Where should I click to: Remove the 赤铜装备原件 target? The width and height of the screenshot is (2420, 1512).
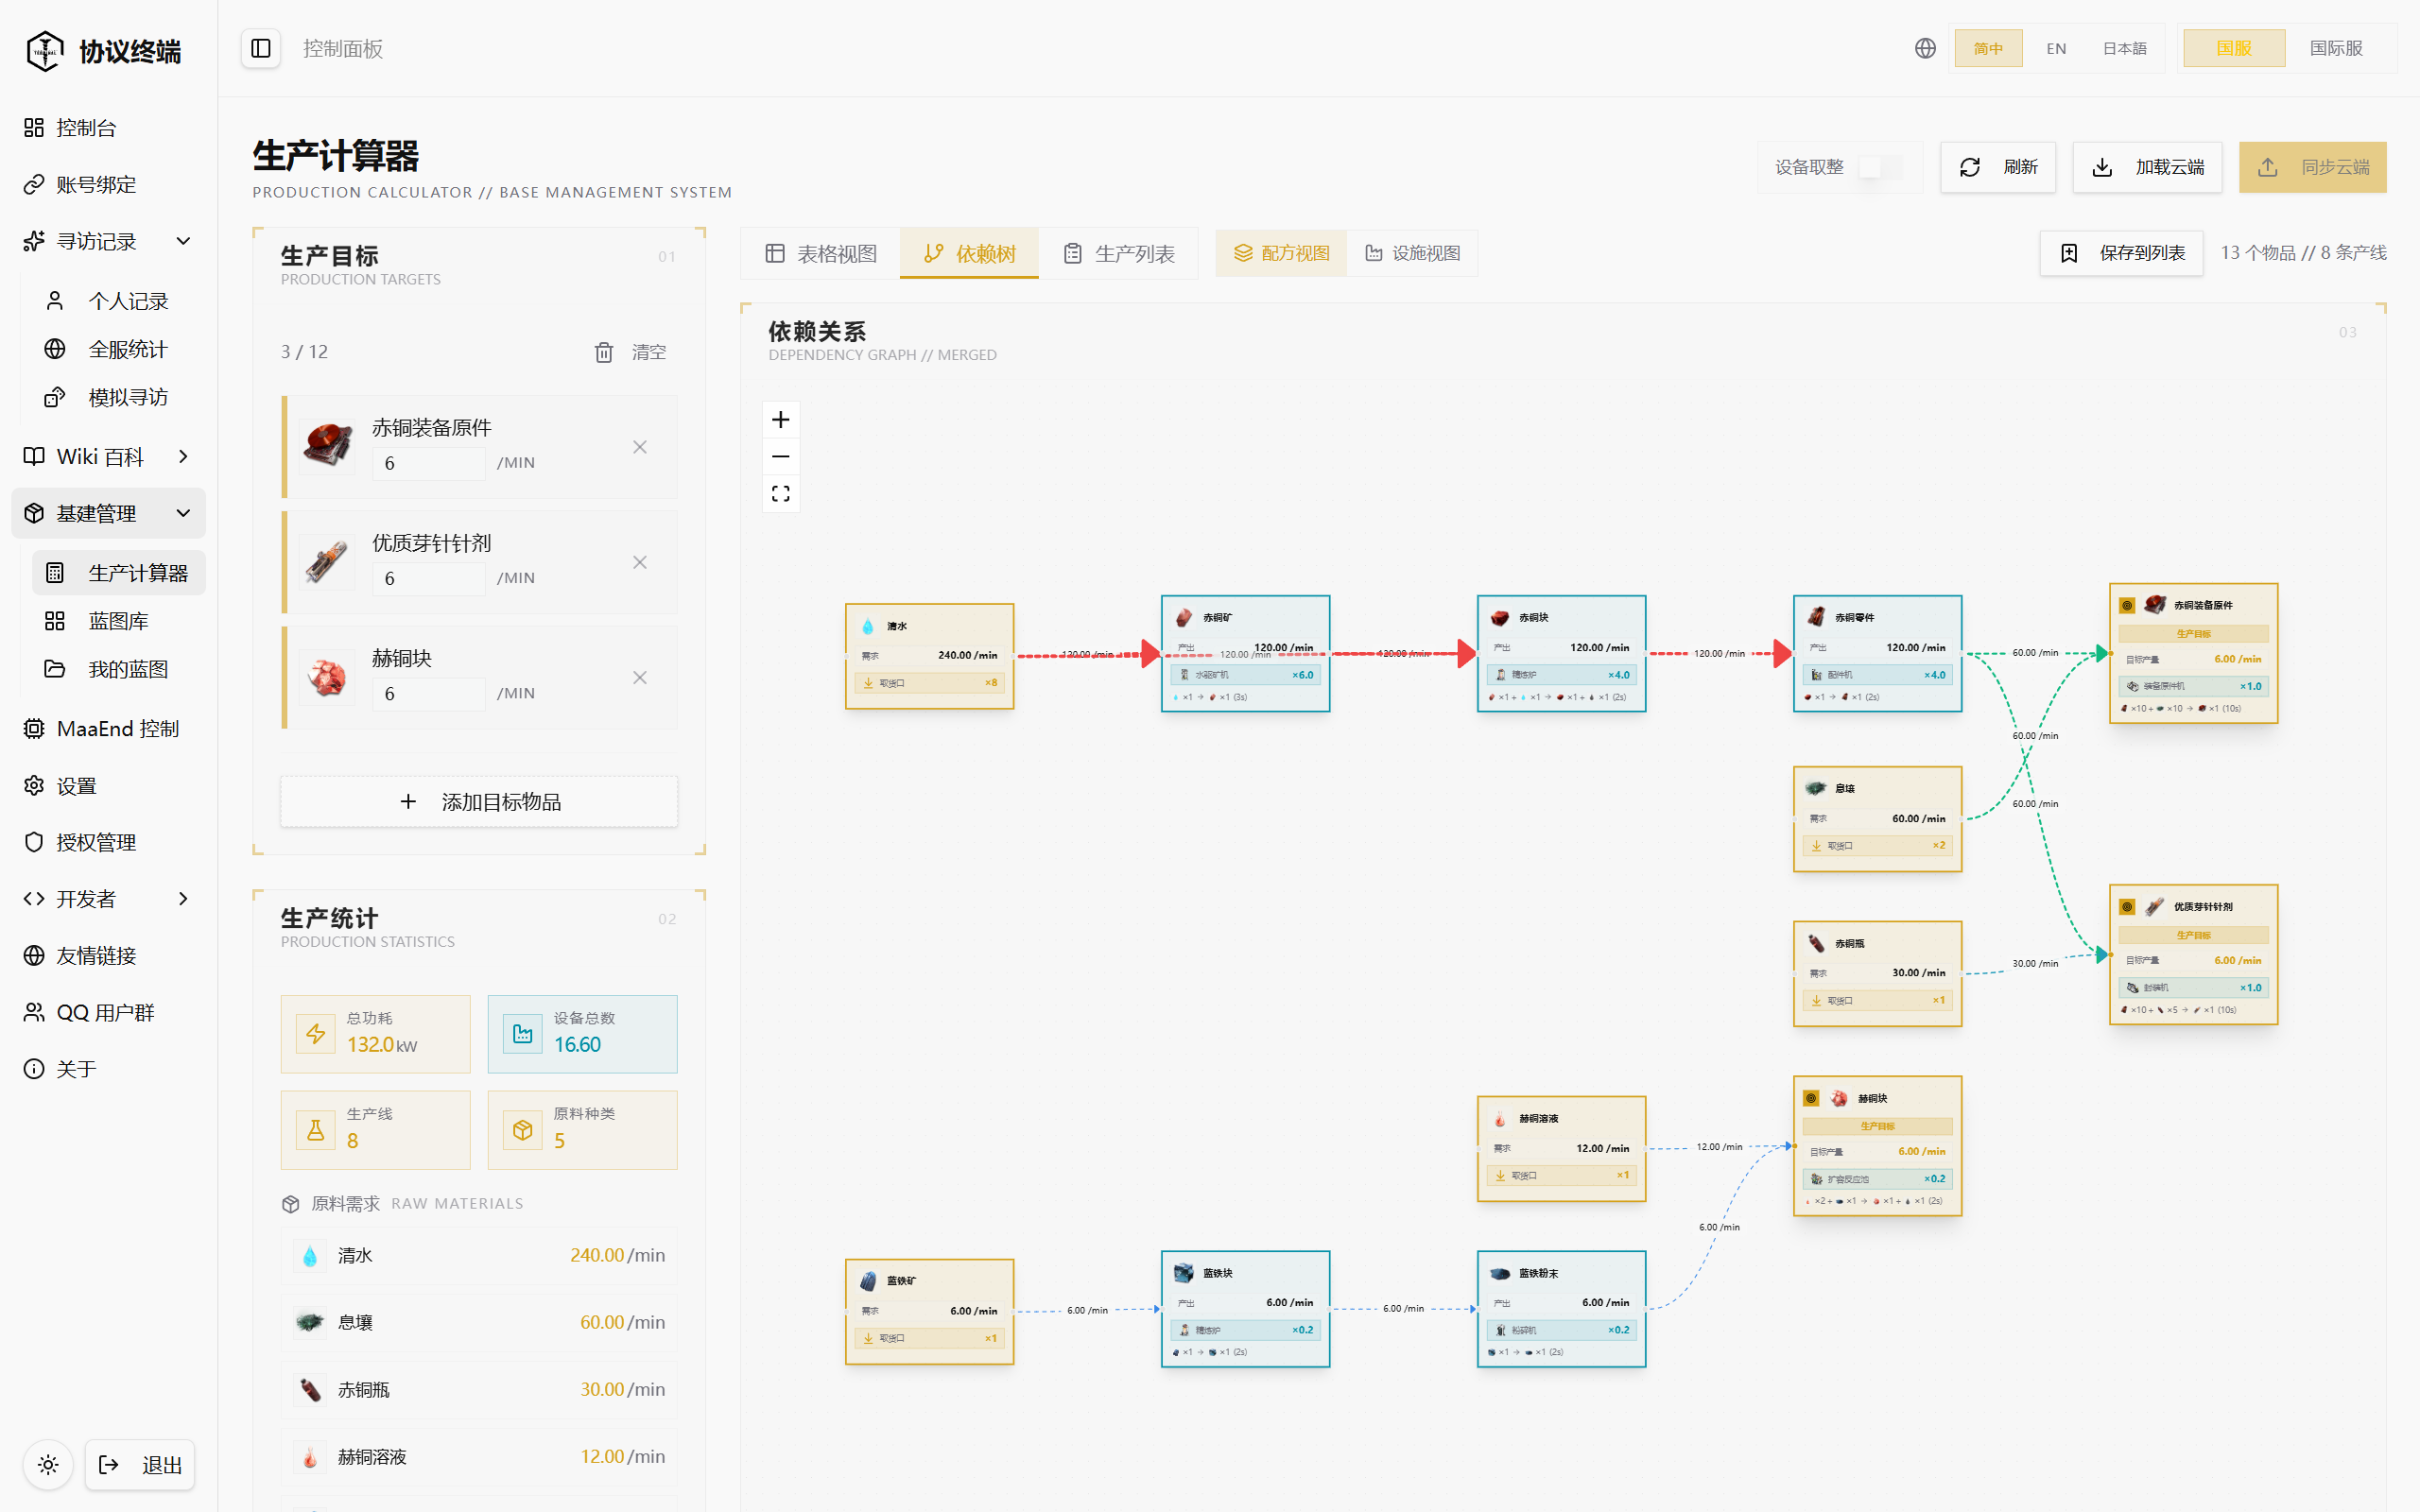640,447
